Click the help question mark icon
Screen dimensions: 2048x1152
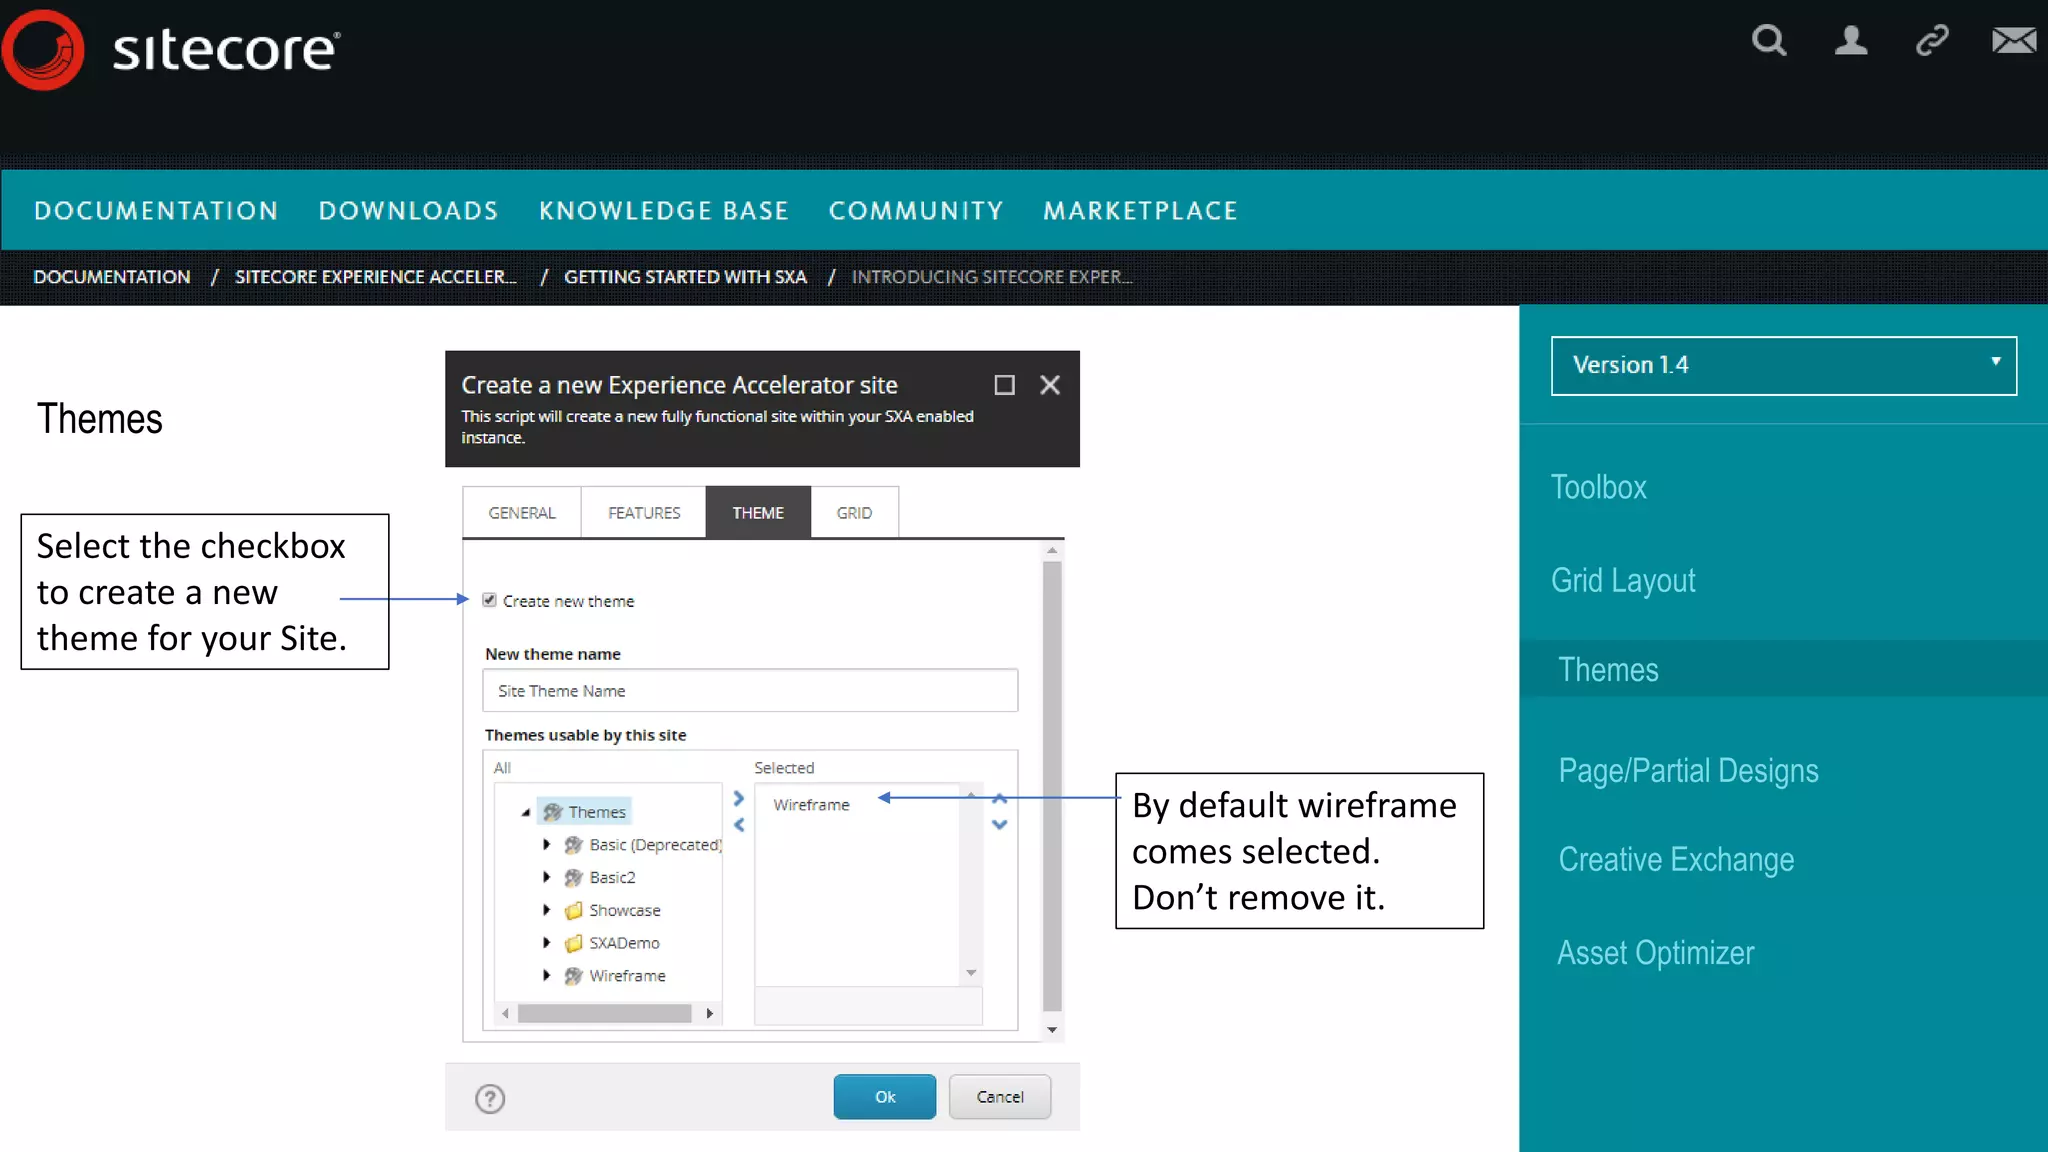(x=490, y=1098)
